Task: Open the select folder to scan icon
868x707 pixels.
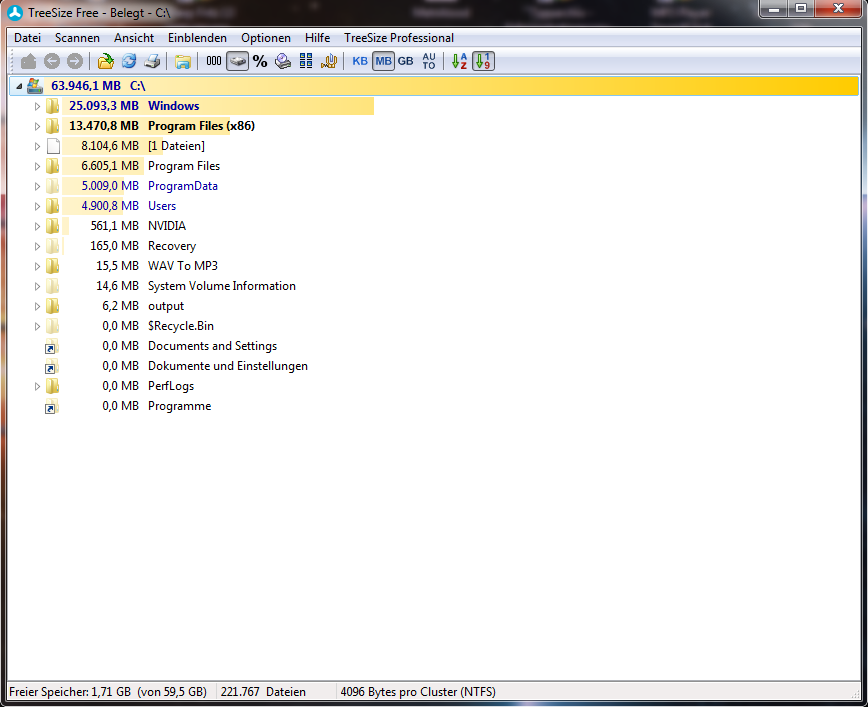Action: pyautogui.click(x=105, y=61)
